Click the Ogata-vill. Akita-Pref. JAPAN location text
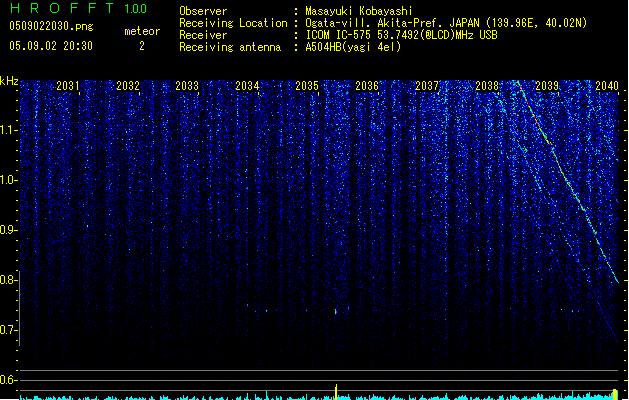 click(446, 23)
